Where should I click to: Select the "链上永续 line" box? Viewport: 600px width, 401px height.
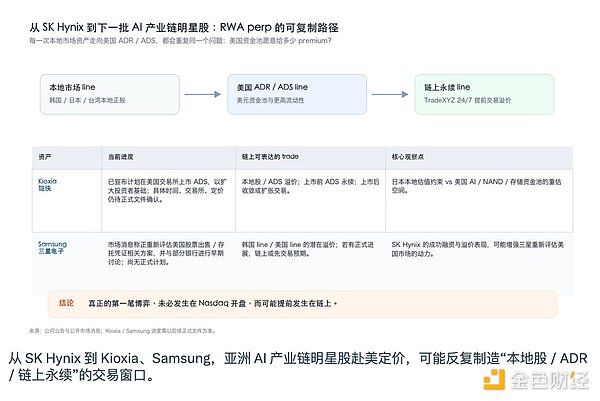click(484, 94)
